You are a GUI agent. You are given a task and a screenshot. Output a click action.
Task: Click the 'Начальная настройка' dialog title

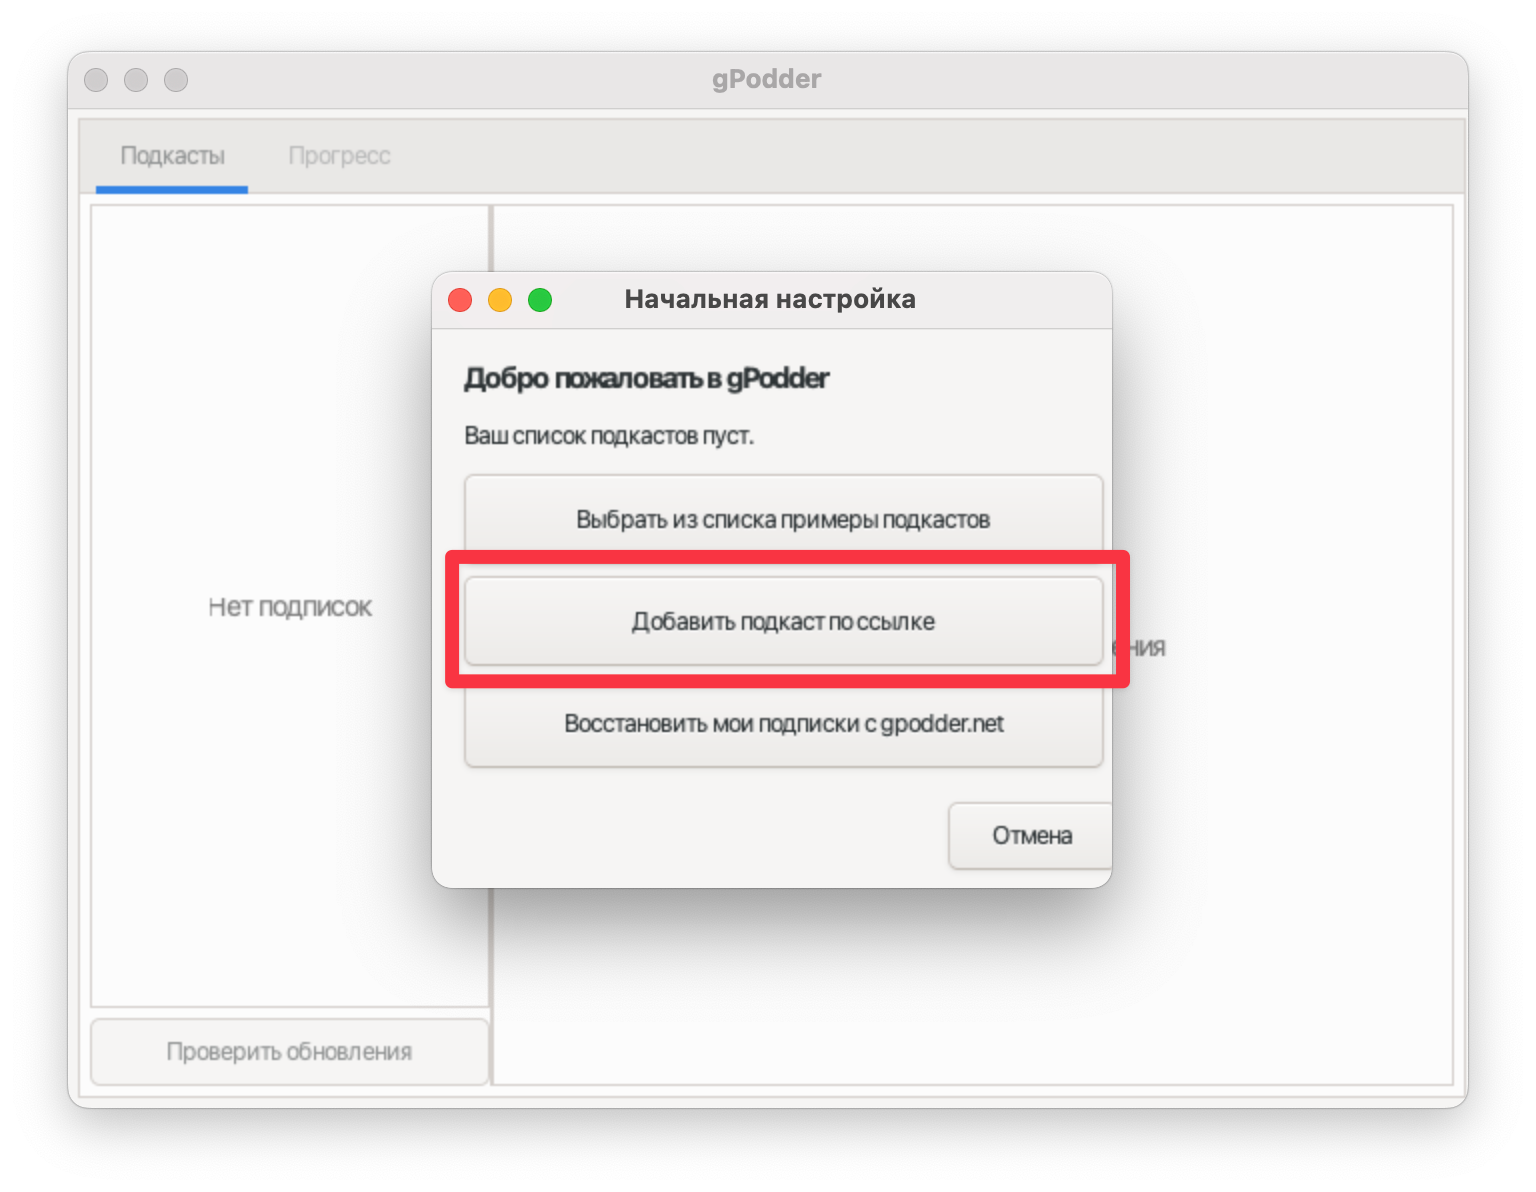click(770, 299)
